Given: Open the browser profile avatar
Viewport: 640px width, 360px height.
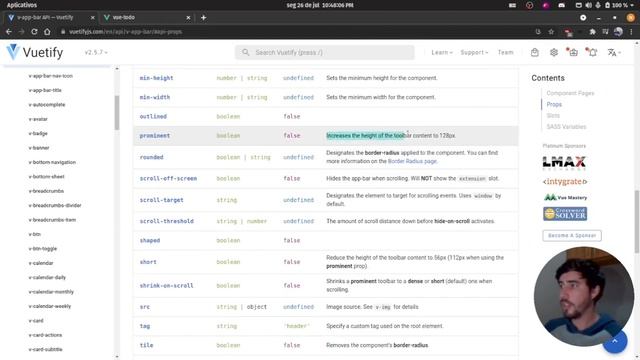Looking at the screenshot, I should click(x=618, y=31).
